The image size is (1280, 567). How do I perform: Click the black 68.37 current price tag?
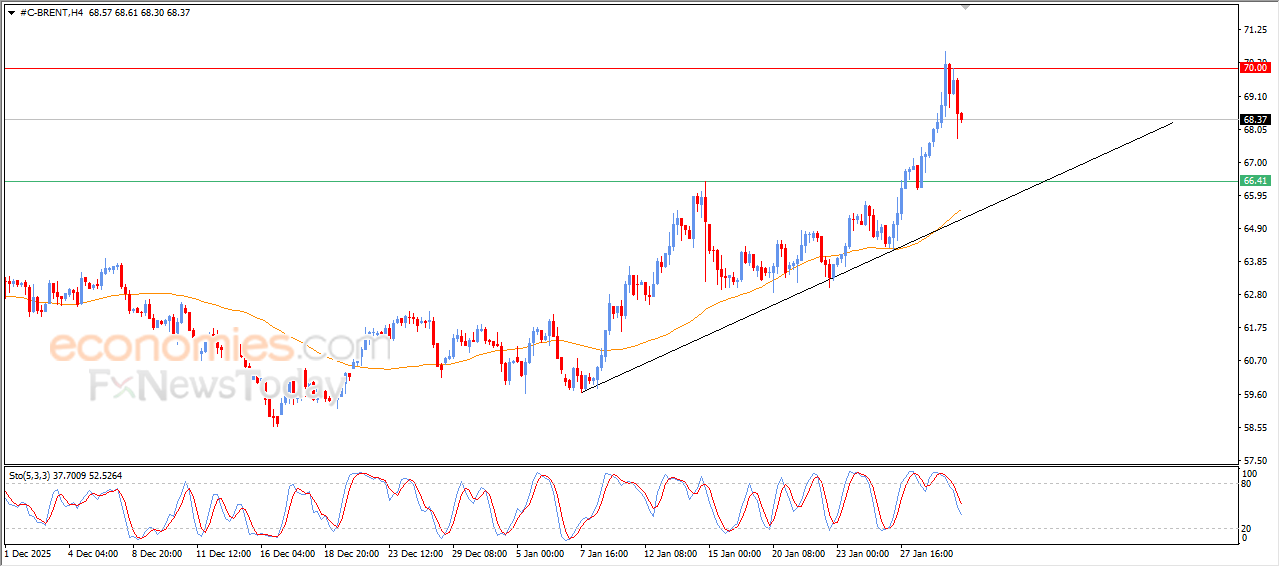click(x=1254, y=120)
